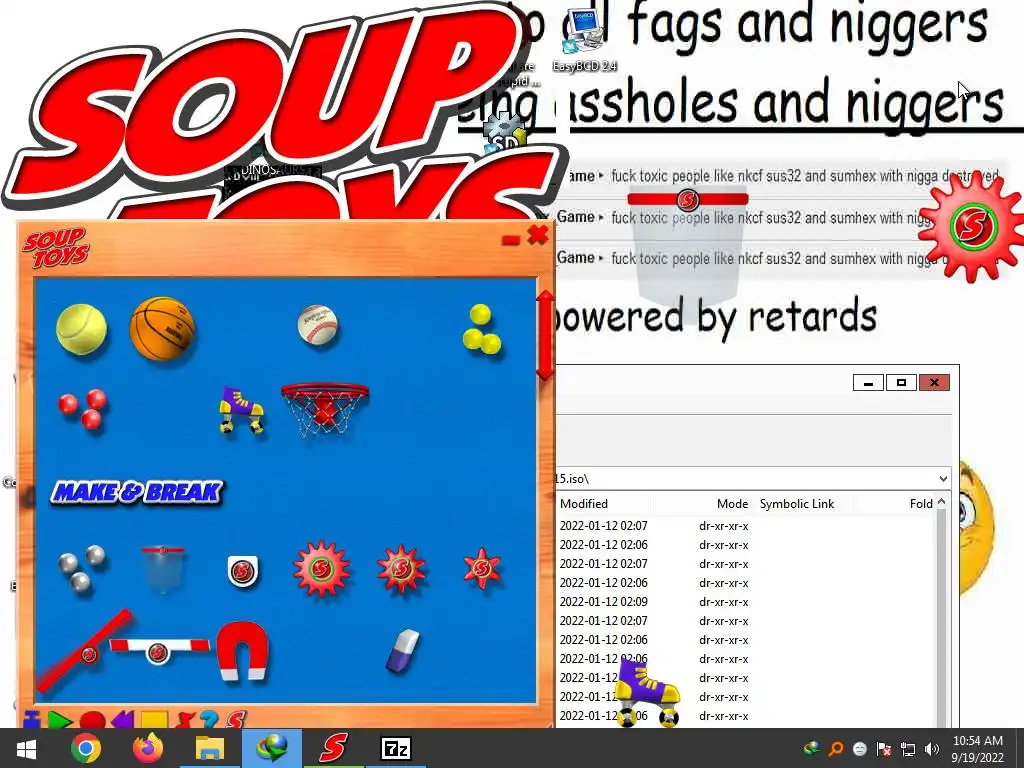Click the gray face tray icon
Viewport: 1024px width, 768px height.
[860, 749]
